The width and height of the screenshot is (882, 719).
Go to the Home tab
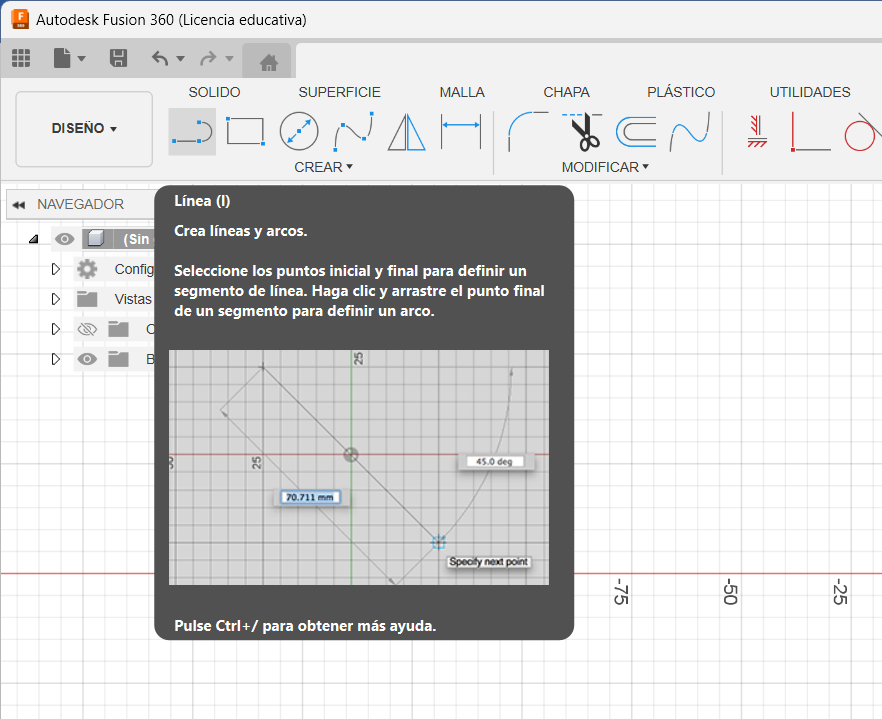point(268,61)
